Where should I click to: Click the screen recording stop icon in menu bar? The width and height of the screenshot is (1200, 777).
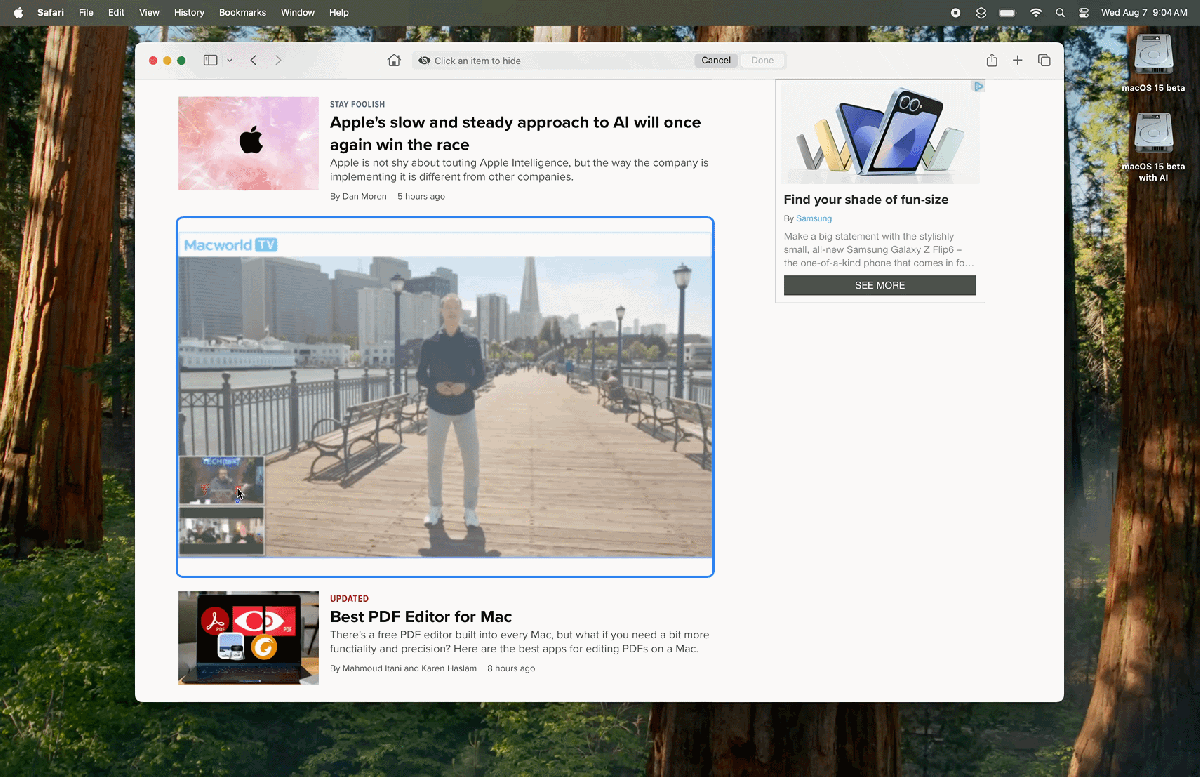(x=955, y=12)
